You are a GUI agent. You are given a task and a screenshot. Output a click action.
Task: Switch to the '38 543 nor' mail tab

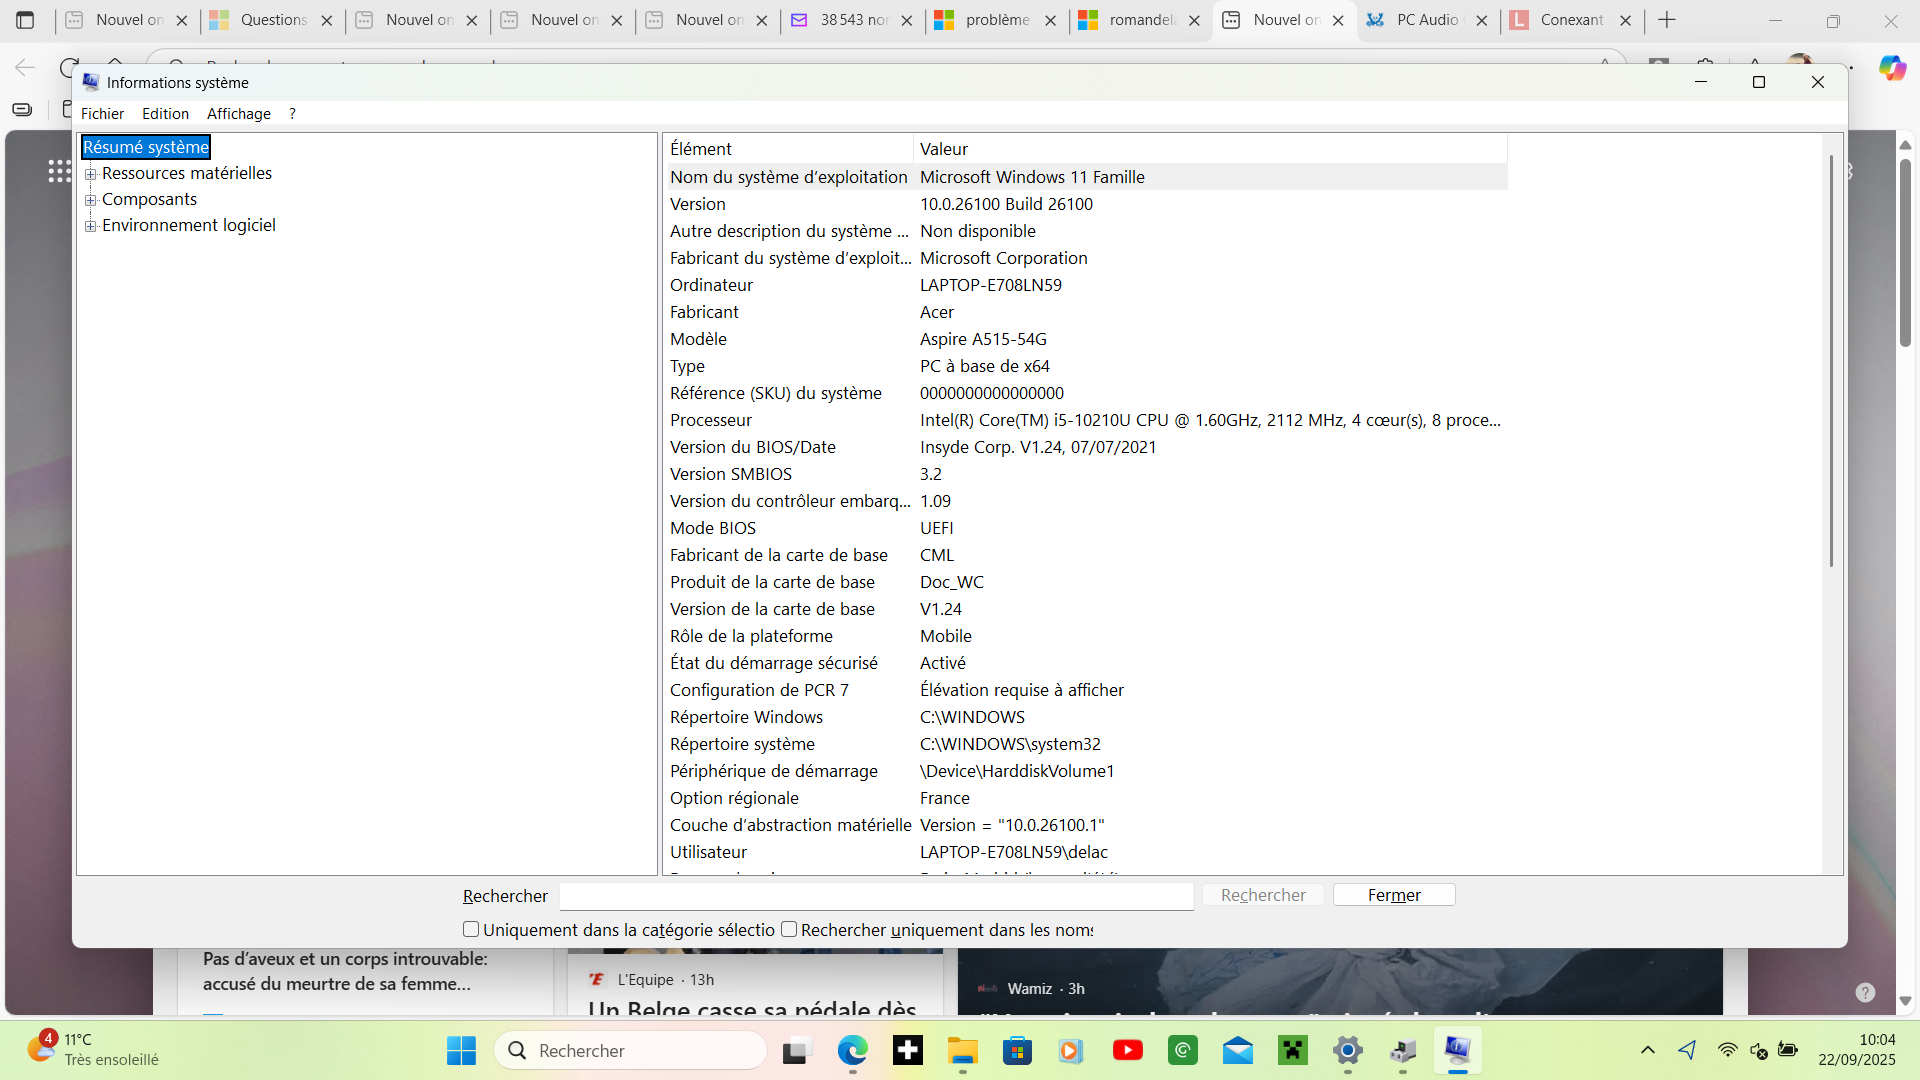pos(853,20)
